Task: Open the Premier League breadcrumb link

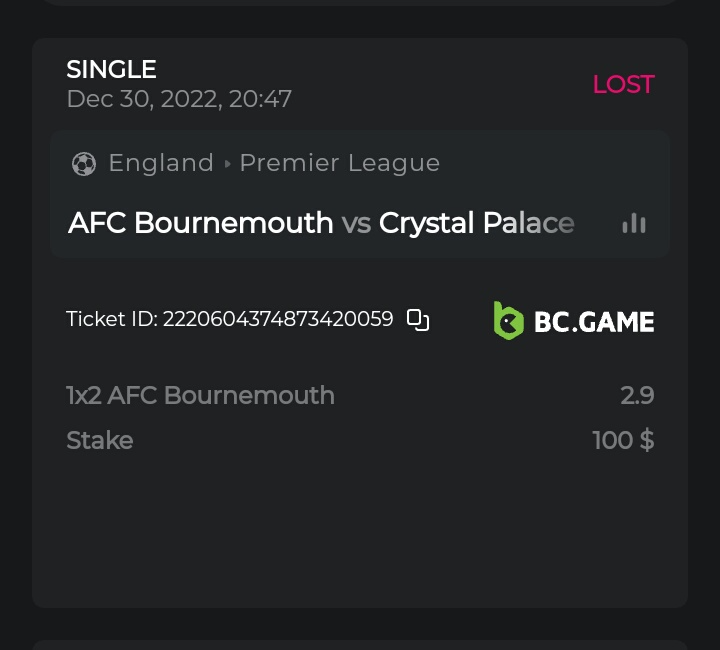Action: 340,163
